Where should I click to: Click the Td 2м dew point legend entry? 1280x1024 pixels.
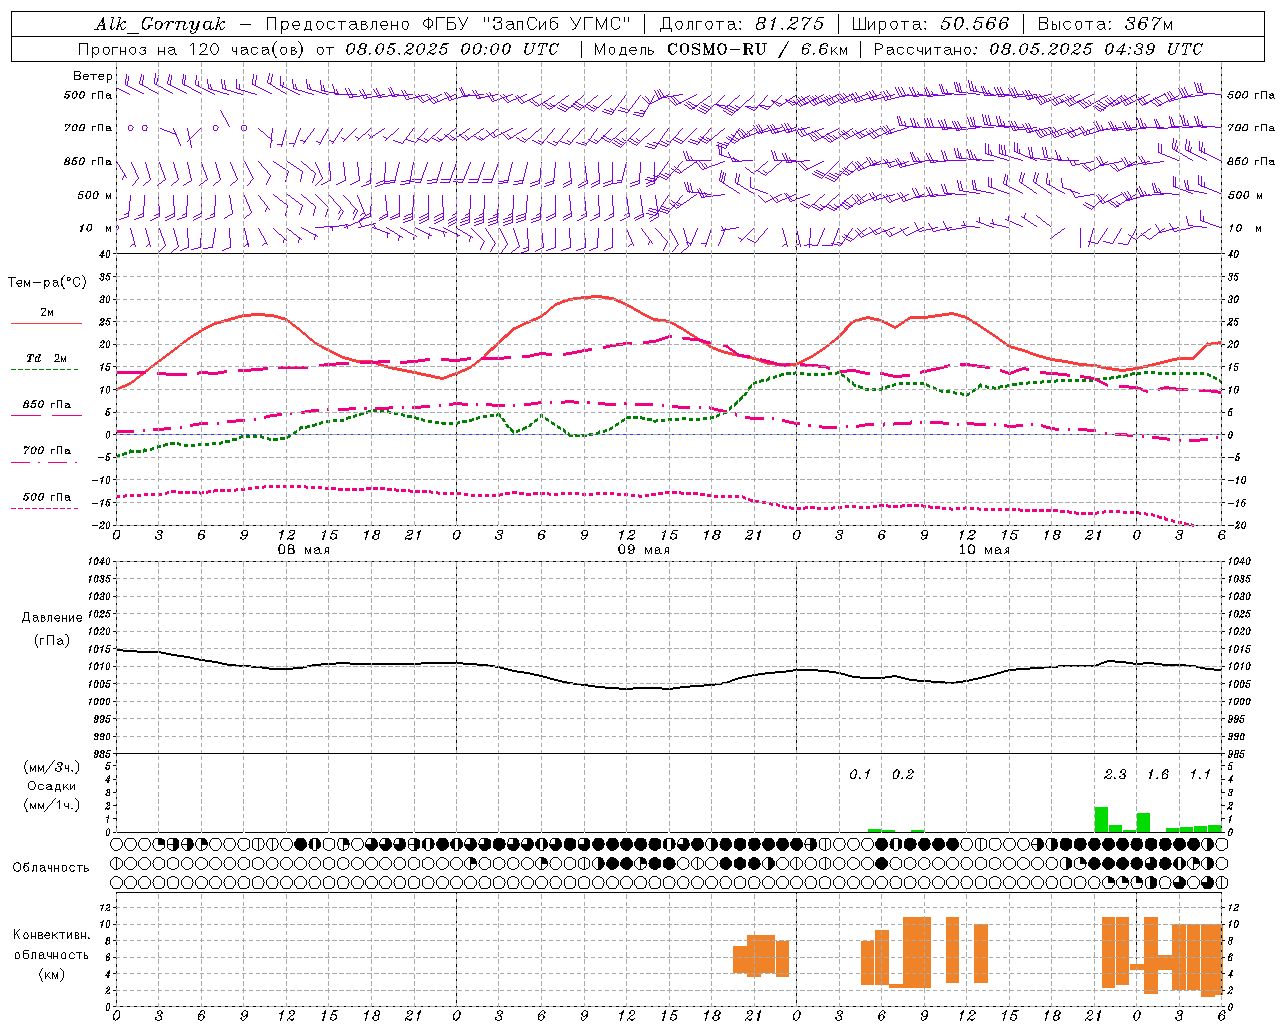(x=47, y=358)
